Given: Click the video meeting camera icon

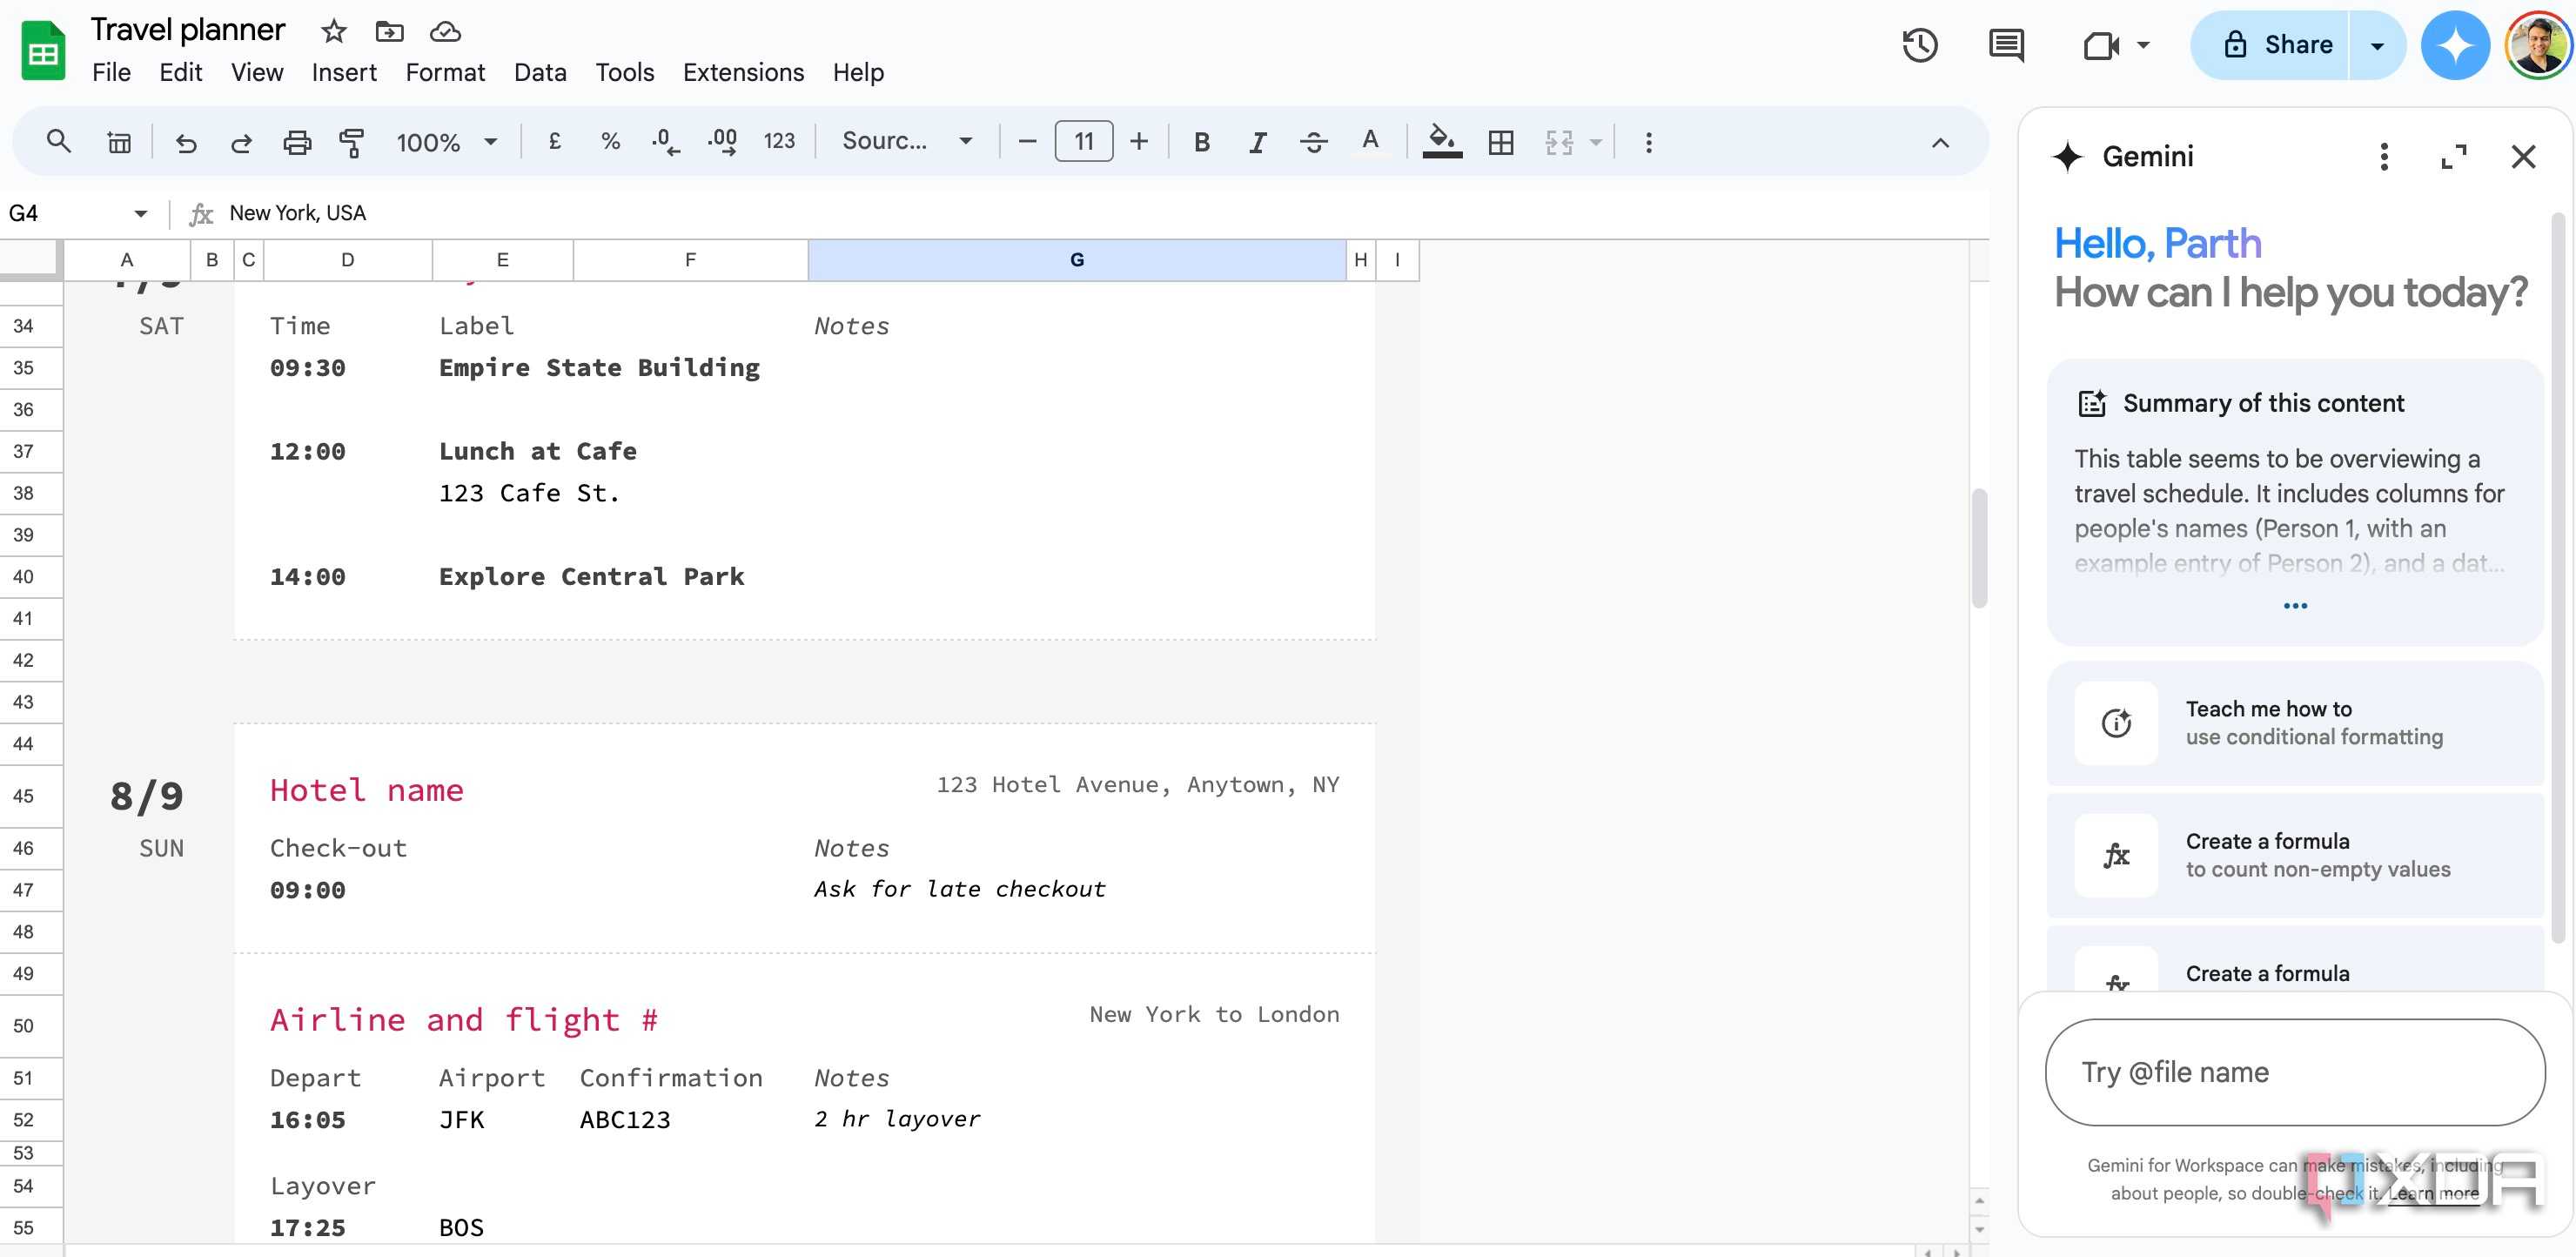Looking at the screenshot, I should [2101, 45].
